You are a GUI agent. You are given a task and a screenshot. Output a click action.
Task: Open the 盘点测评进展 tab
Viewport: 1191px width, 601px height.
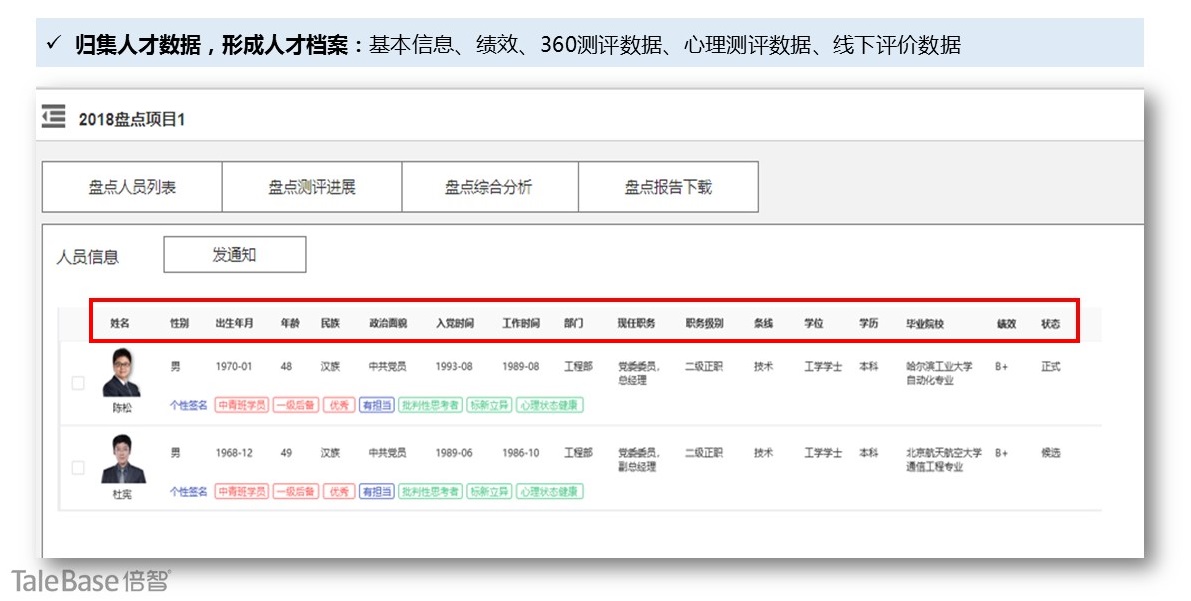tap(311, 187)
